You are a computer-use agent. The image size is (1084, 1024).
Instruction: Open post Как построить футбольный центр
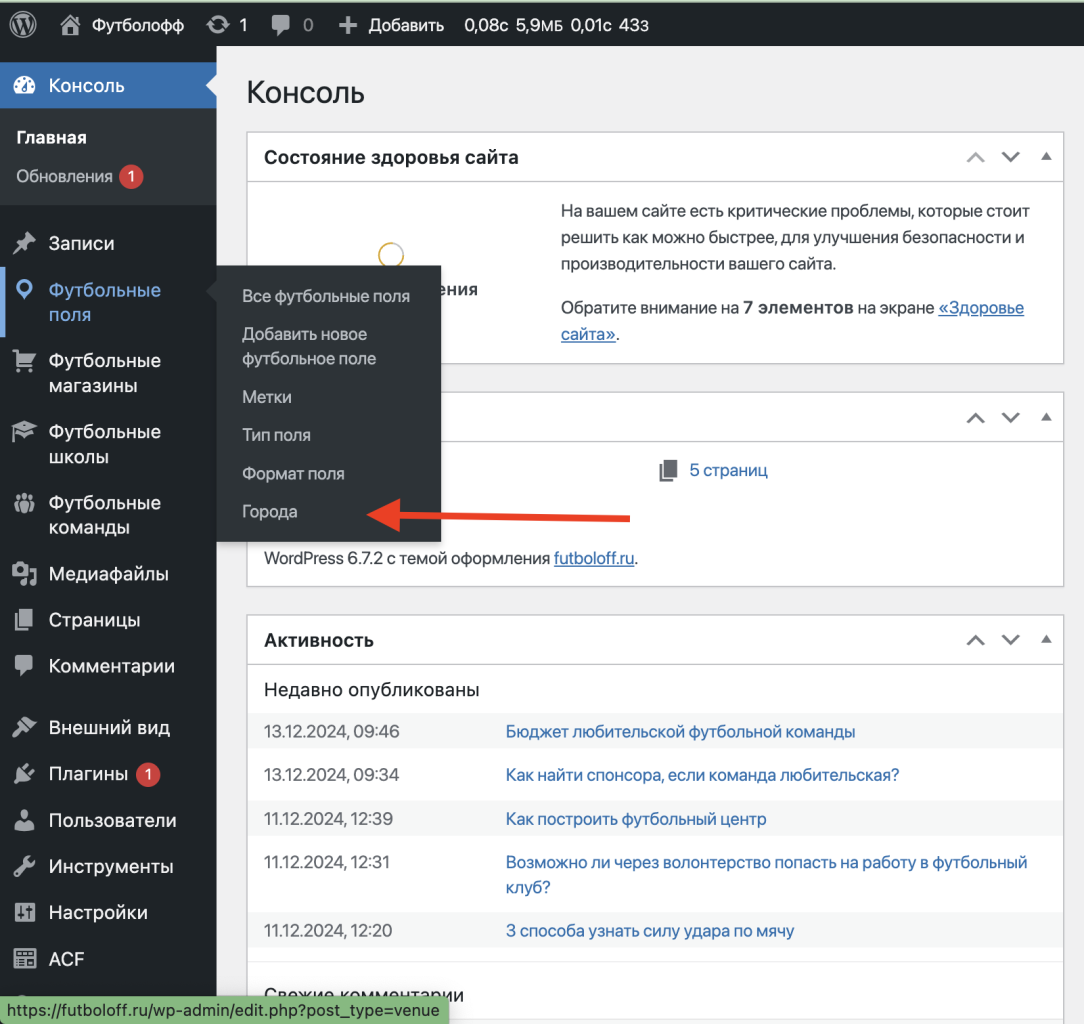tap(636, 819)
